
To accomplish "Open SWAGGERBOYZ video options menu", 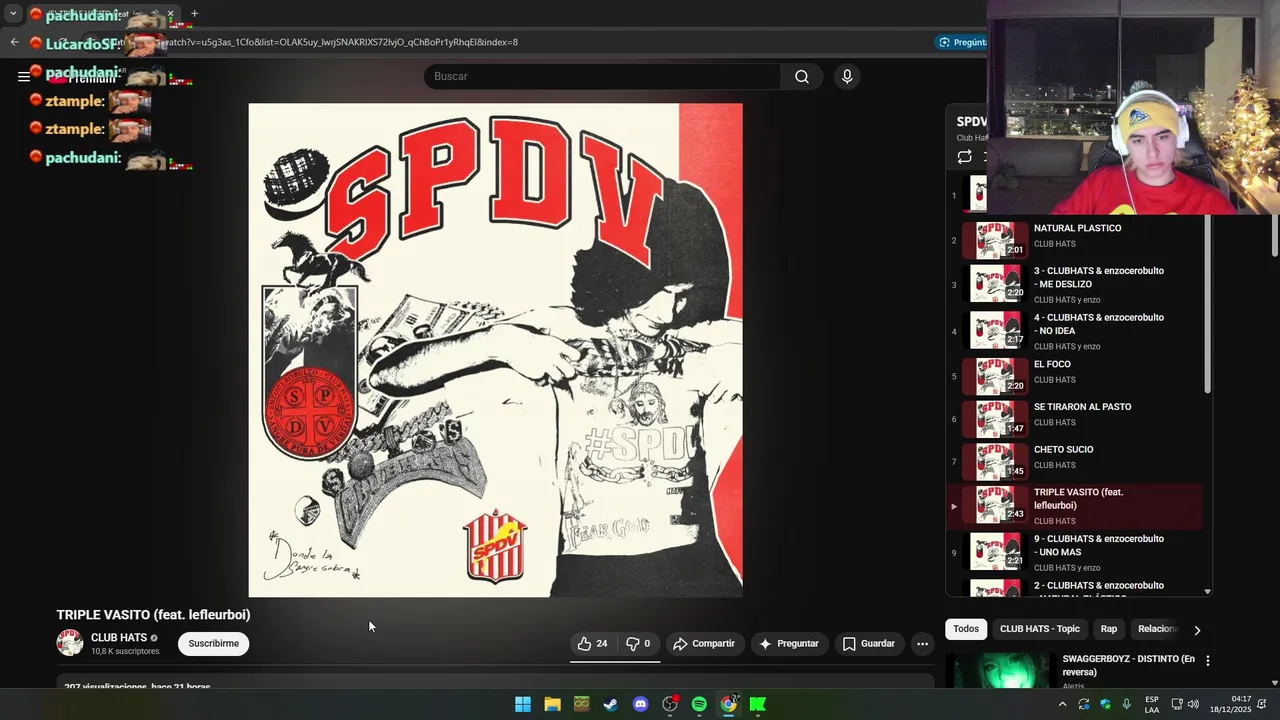I will pyautogui.click(x=1207, y=661).
